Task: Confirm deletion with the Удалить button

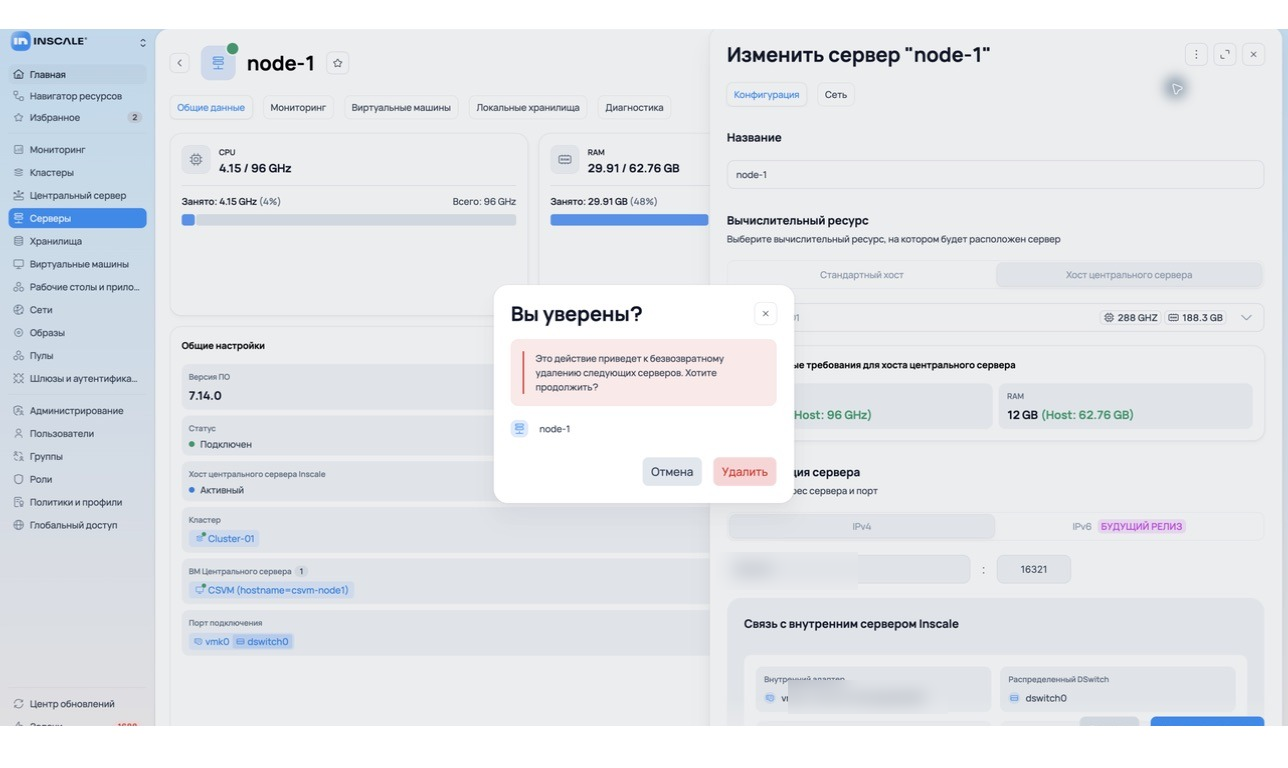Action: (744, 472)
